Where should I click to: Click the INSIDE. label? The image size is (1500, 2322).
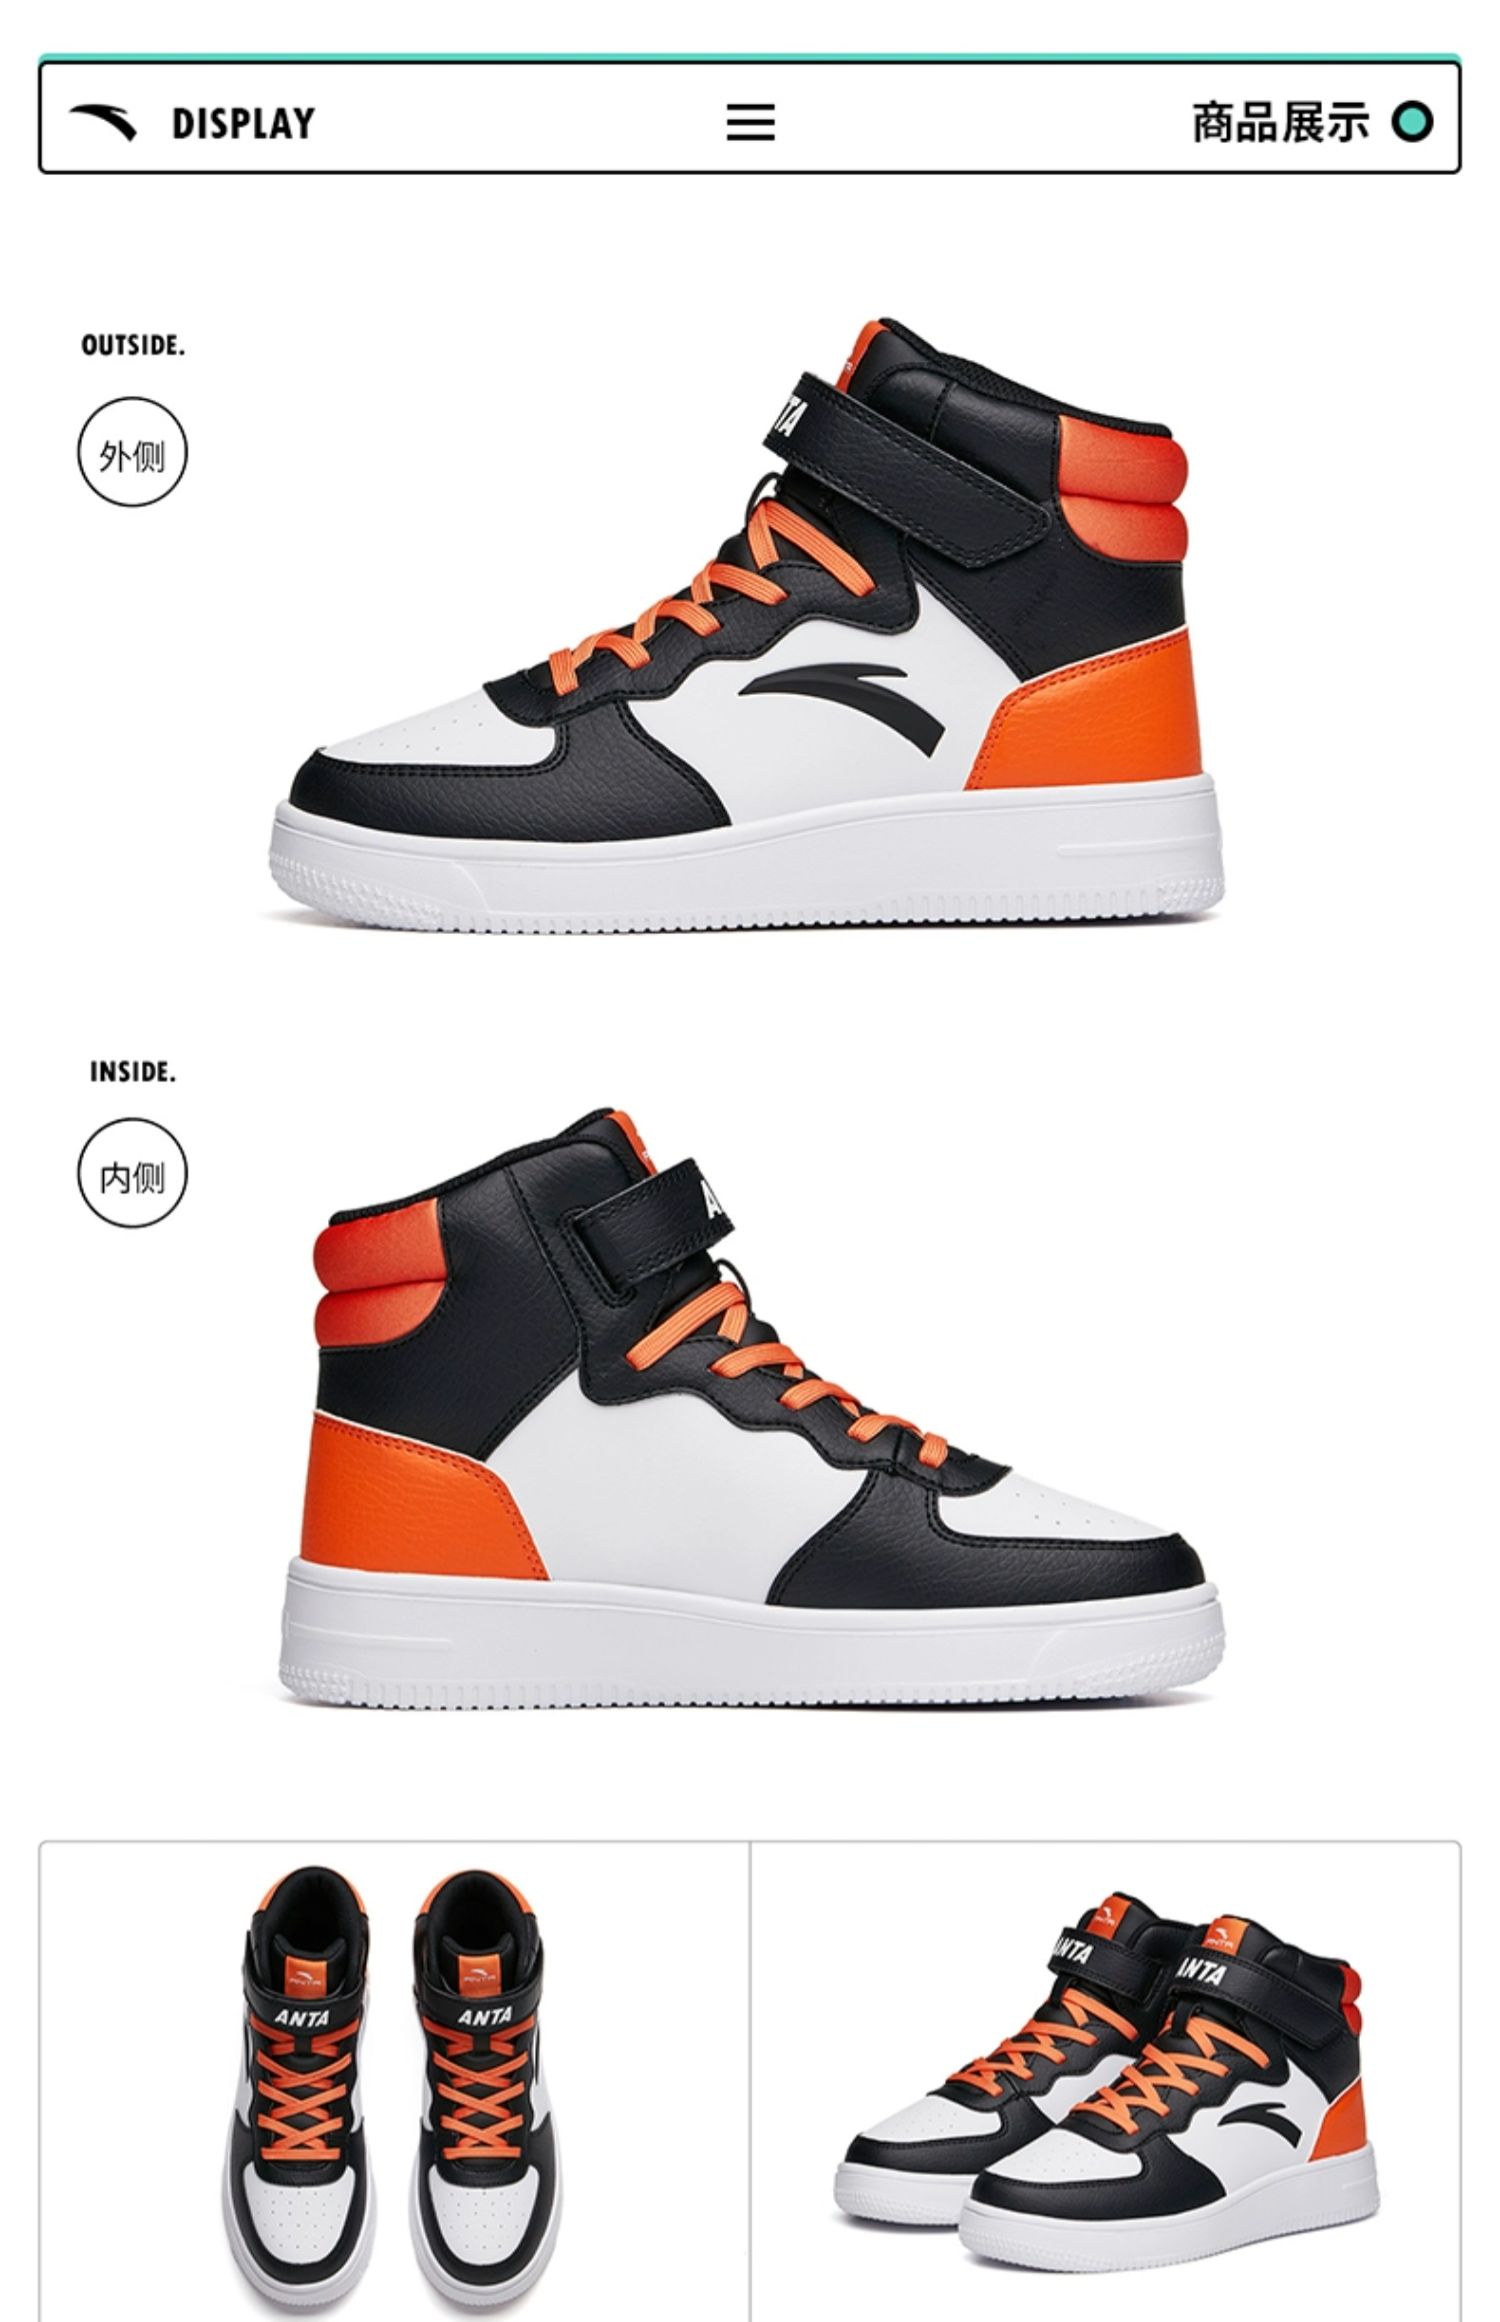click(133, 1072)
